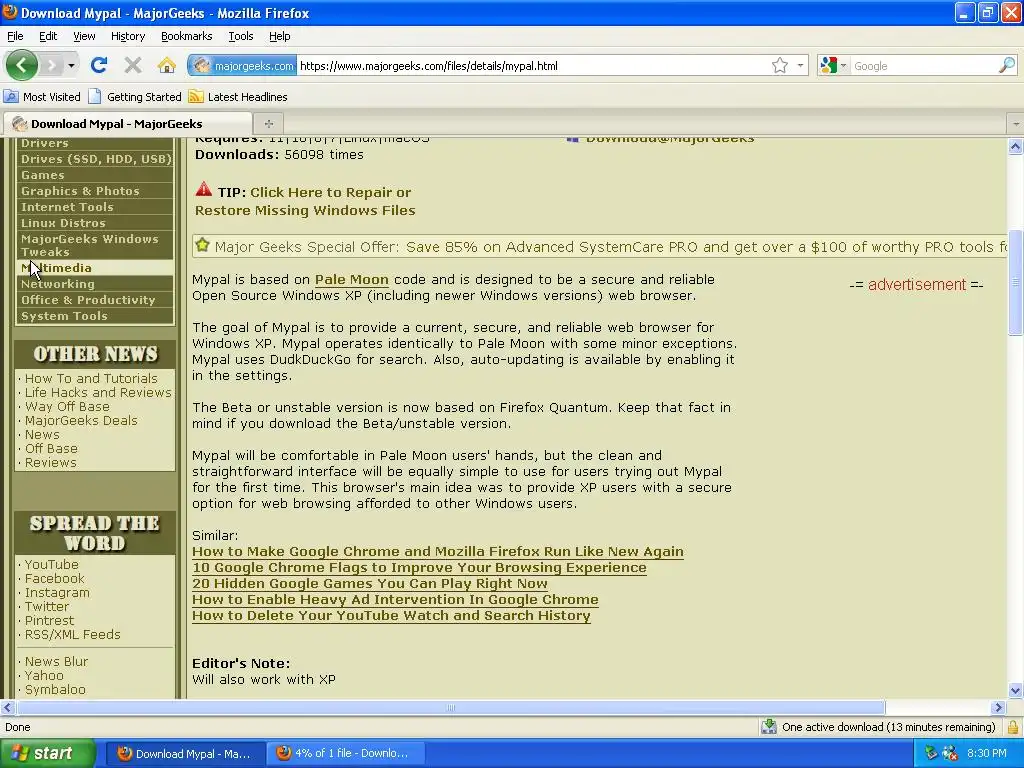Click the Repair or Restore Missing Windows Files link
This screenshot has width=1024, height=768.
[x=305, y=201]
